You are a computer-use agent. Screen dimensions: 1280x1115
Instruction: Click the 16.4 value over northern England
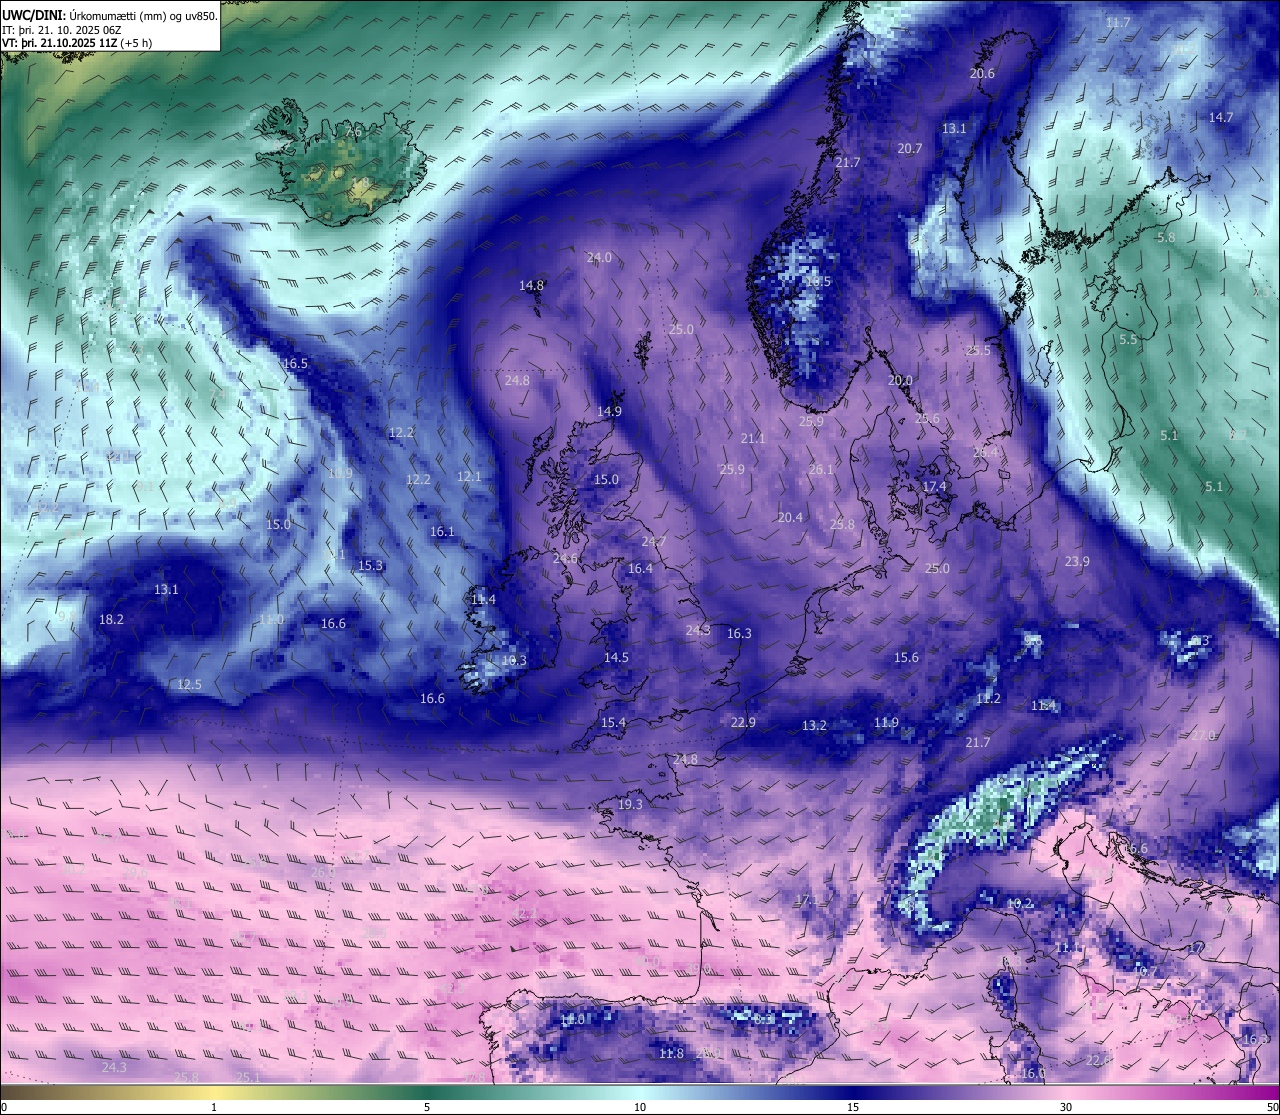click(640, 568)
